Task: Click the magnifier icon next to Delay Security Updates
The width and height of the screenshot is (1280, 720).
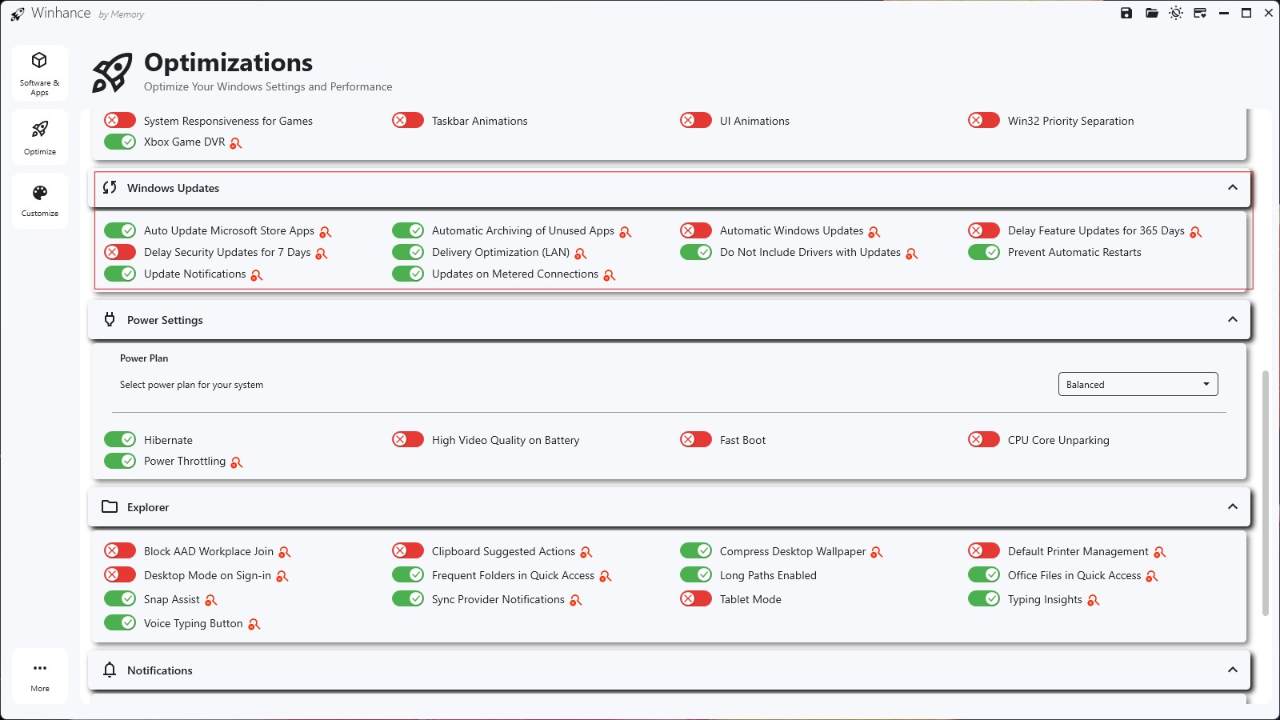Action: [321, 253]
